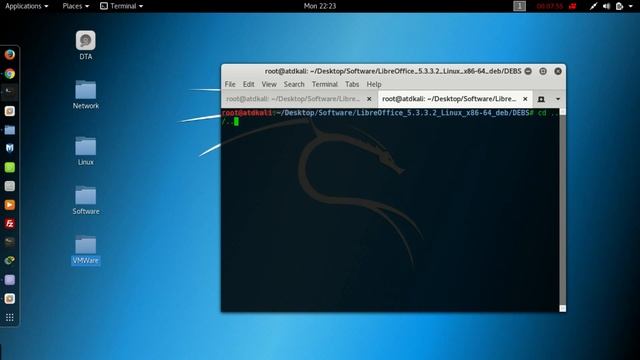The image size is (640, 360).
Task: Open the Places menu
Action: click(x=76, y=6)
